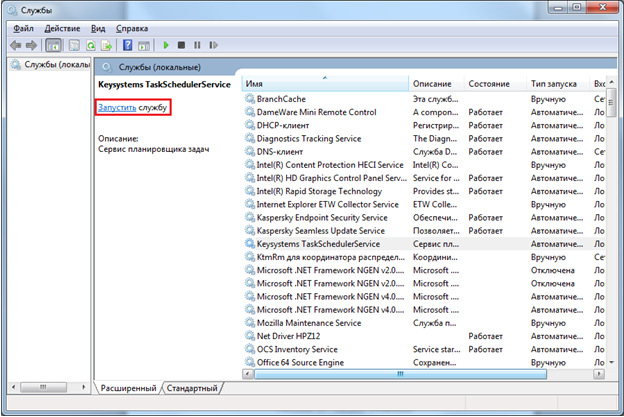
Task: Click Вручную start type of BranchCache
Action: [548, 99]
